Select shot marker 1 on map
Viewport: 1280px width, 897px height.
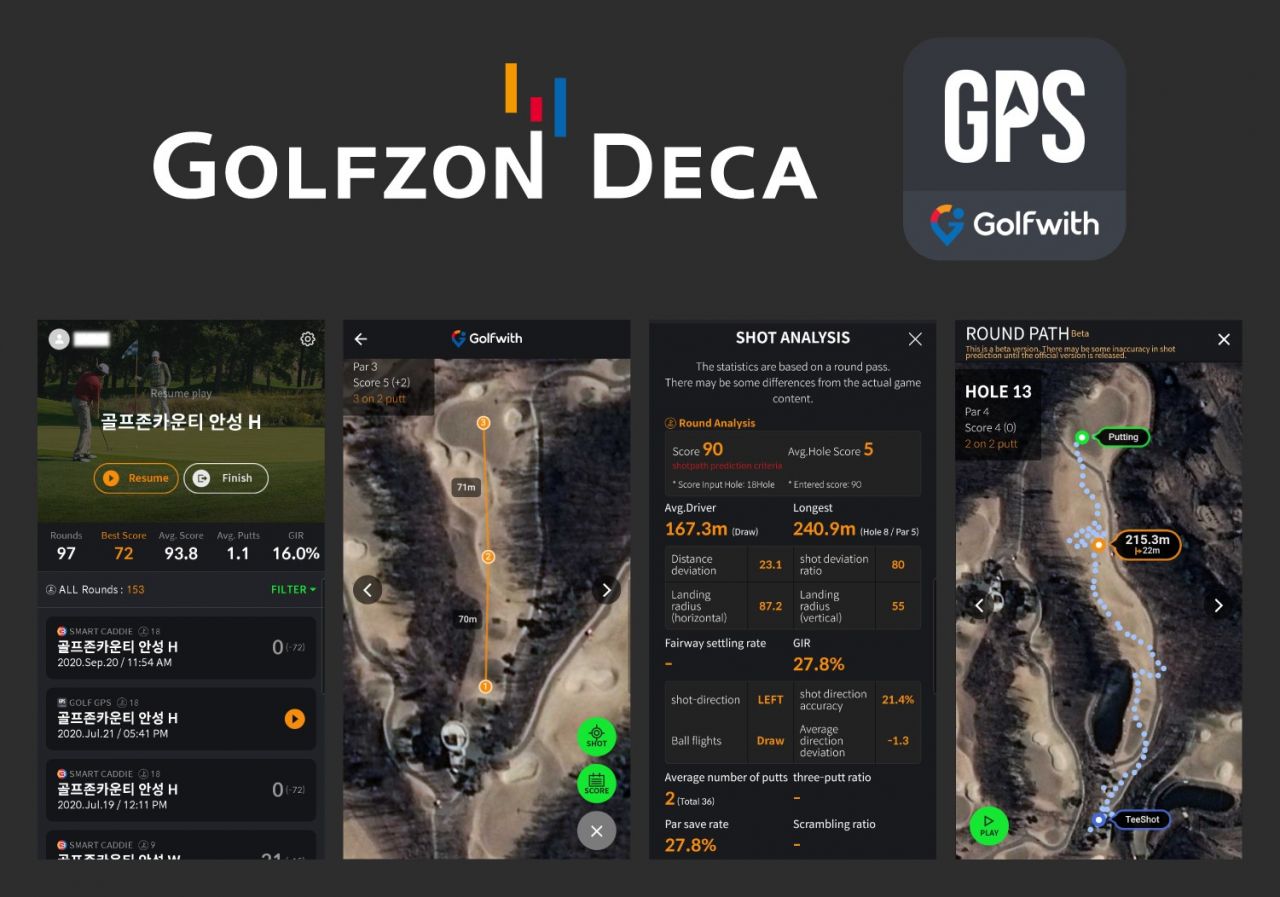coord(485,686)
